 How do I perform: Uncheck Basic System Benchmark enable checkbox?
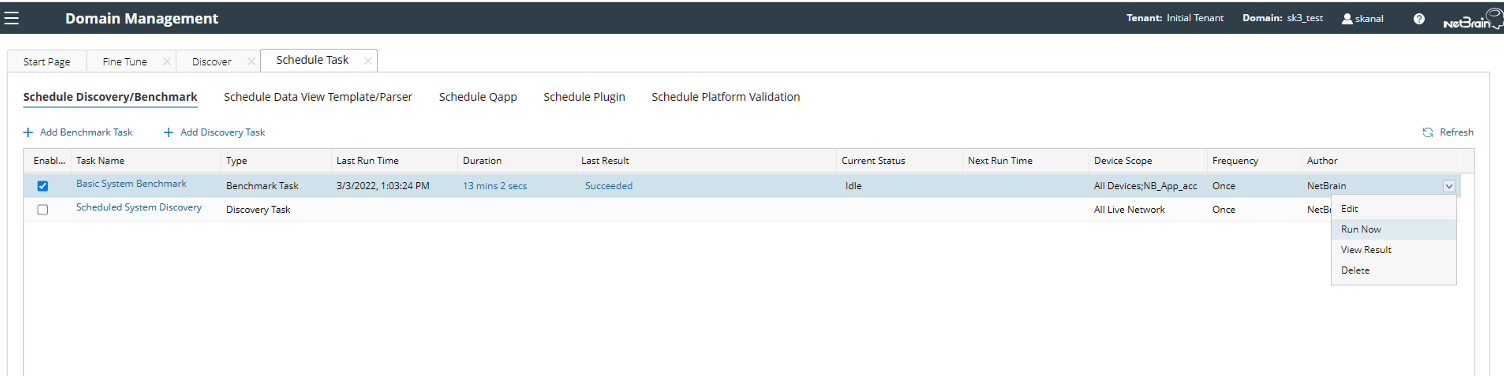click(x=42, y=186)
